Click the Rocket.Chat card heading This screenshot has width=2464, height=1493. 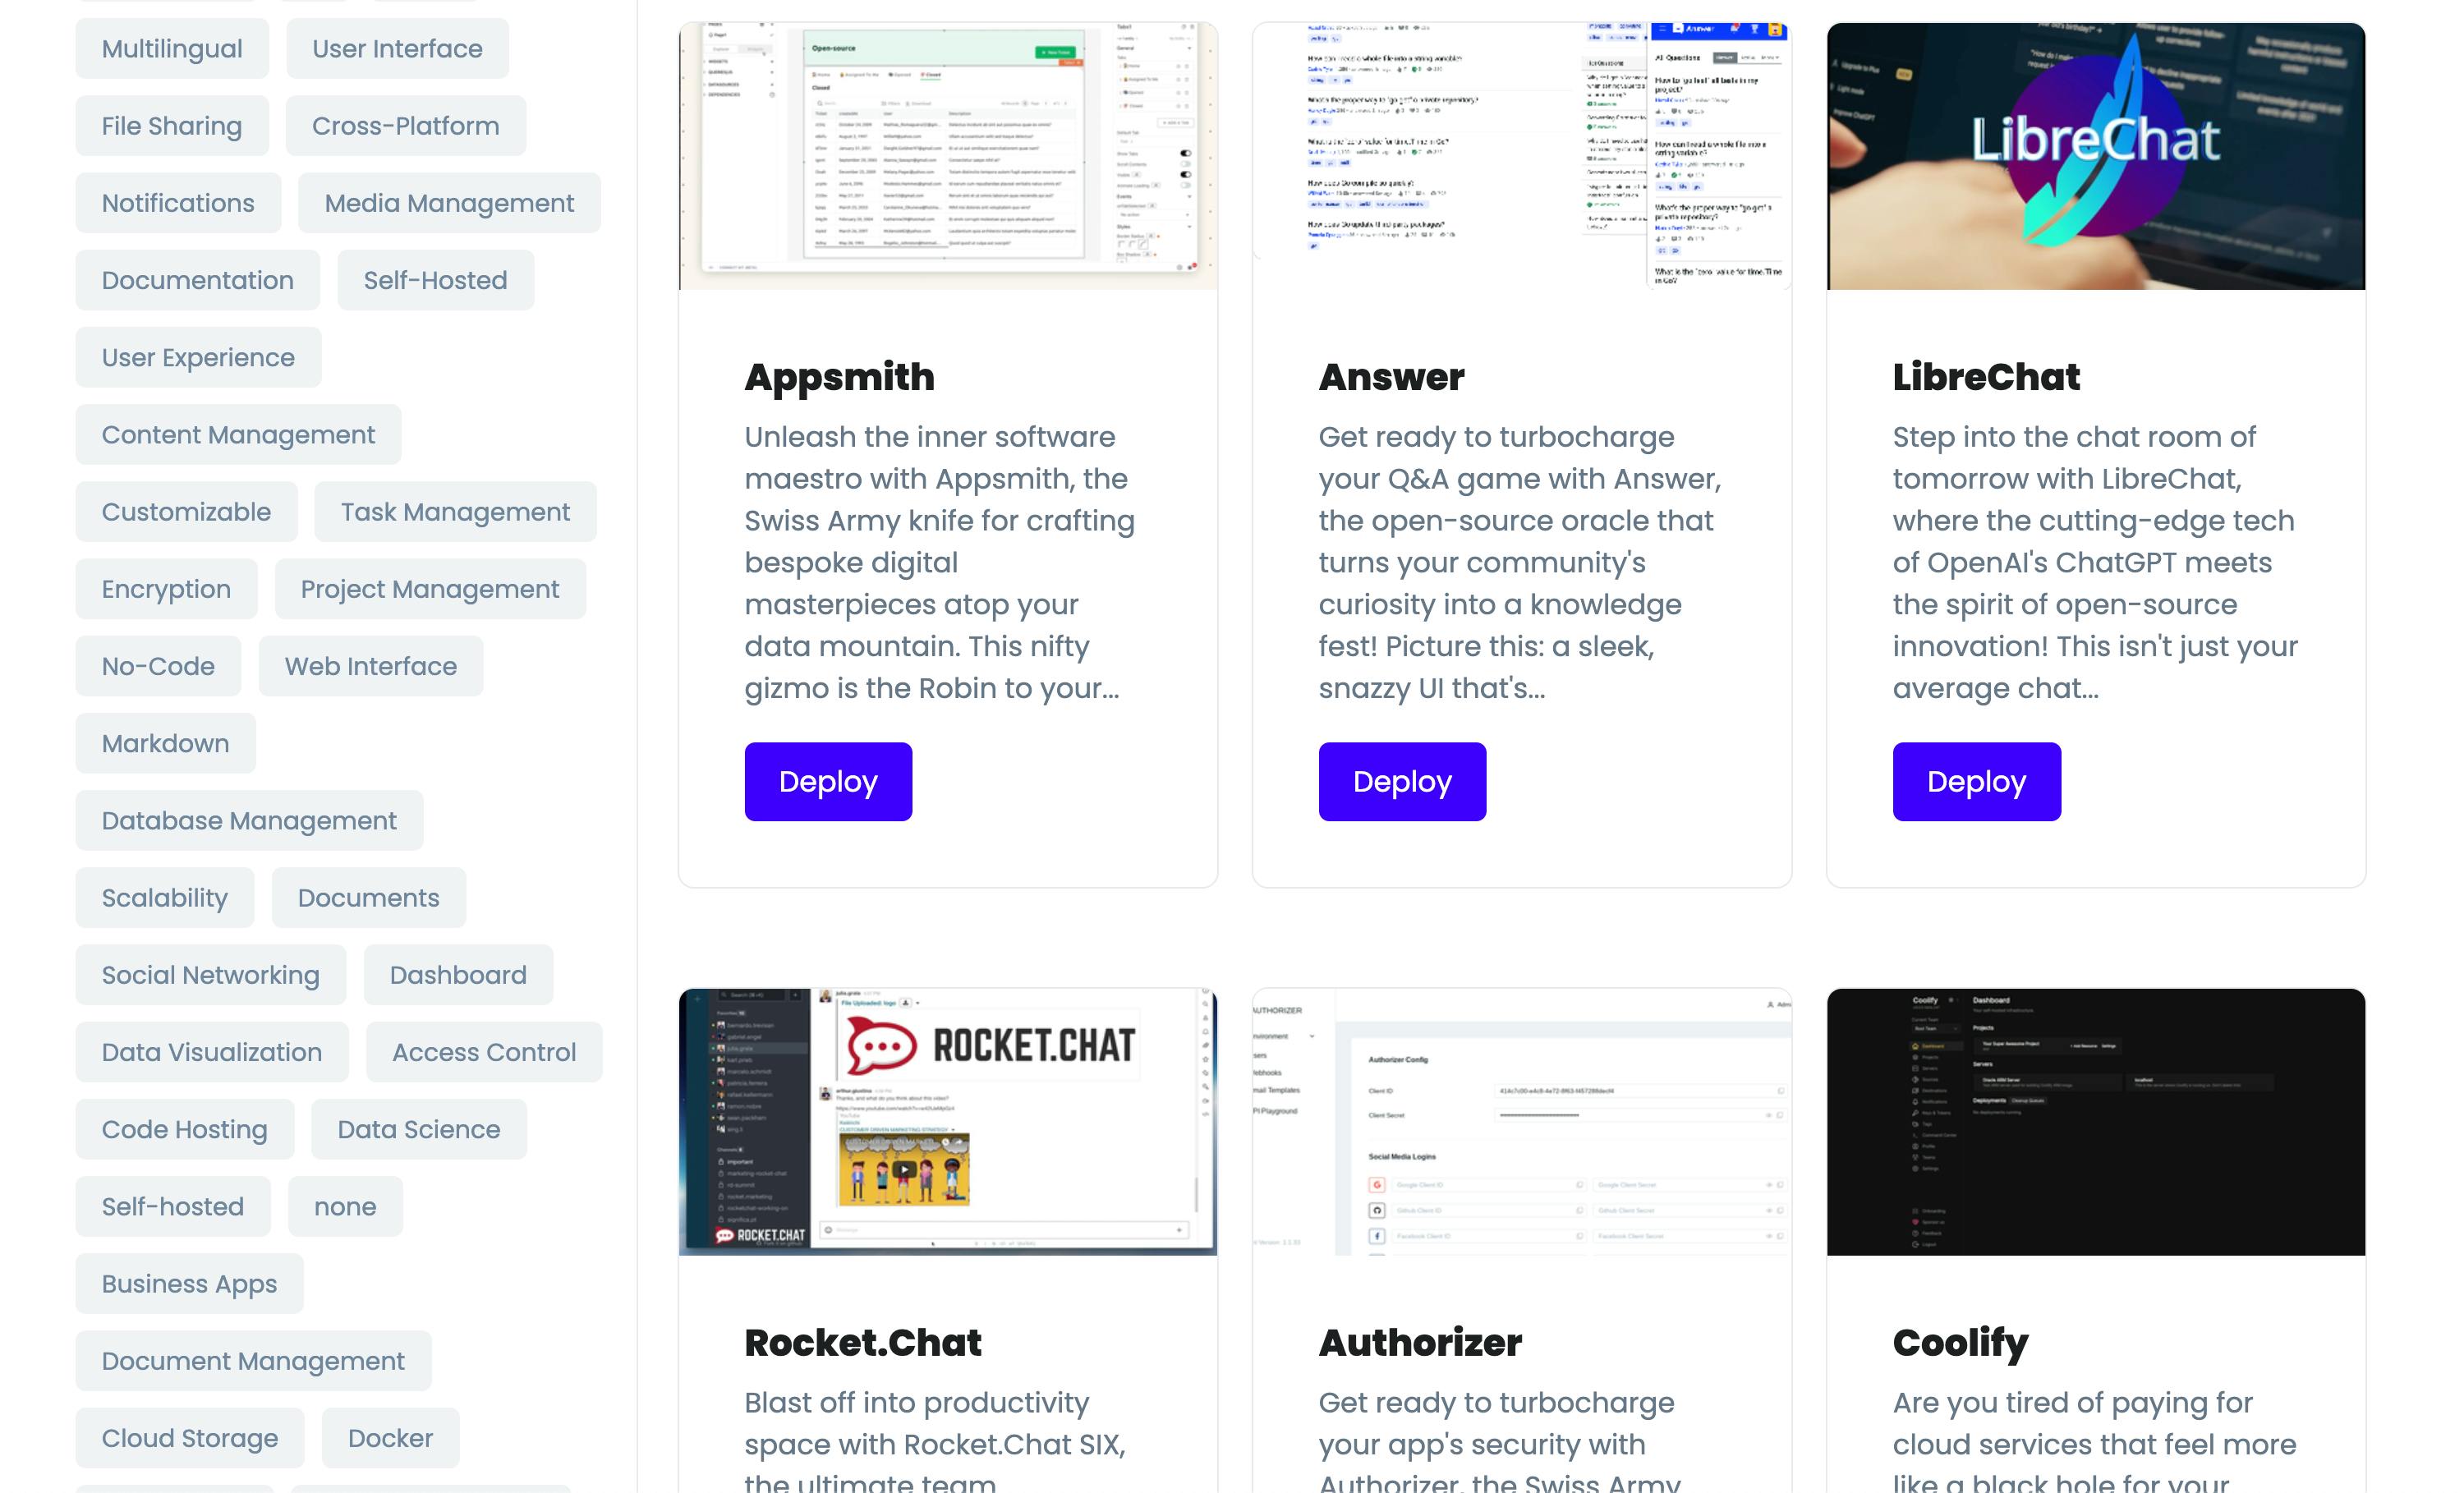point(863,1343)
